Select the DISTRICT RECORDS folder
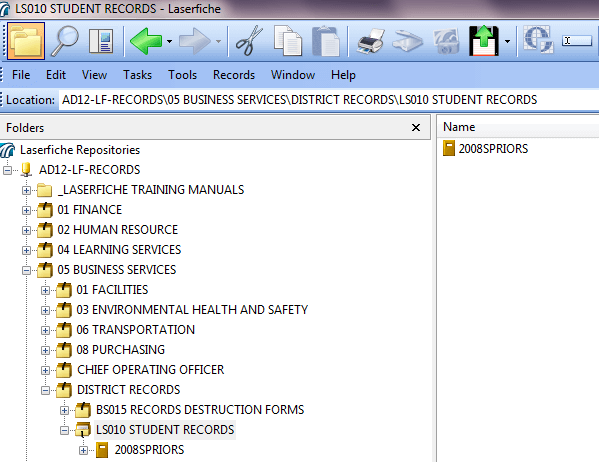This screenshot has height=462, width=599. pos(128,390)
